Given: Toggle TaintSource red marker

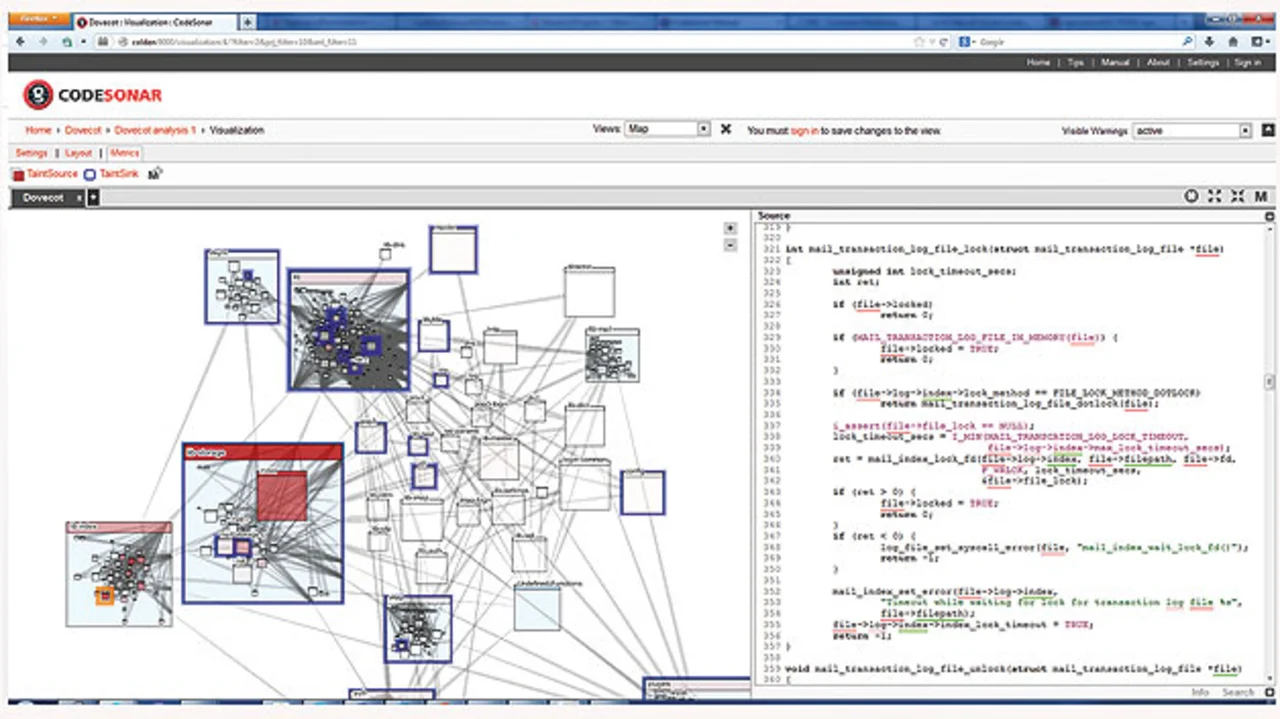Looking at the screenshot, I should click(x=18, y=174).
